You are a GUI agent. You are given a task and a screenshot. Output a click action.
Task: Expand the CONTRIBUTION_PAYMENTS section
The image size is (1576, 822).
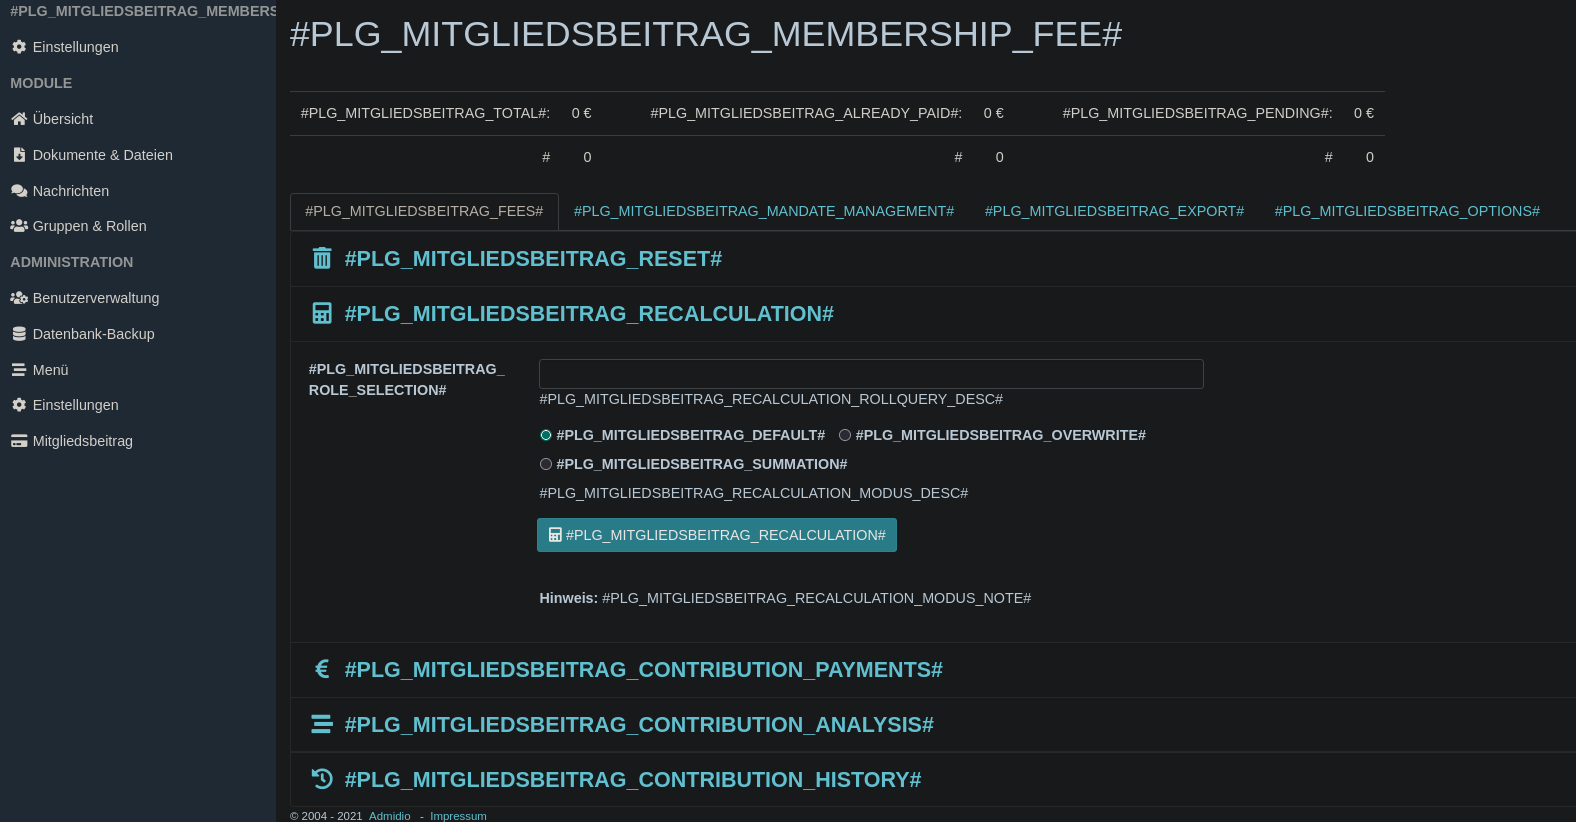(643, 670)
